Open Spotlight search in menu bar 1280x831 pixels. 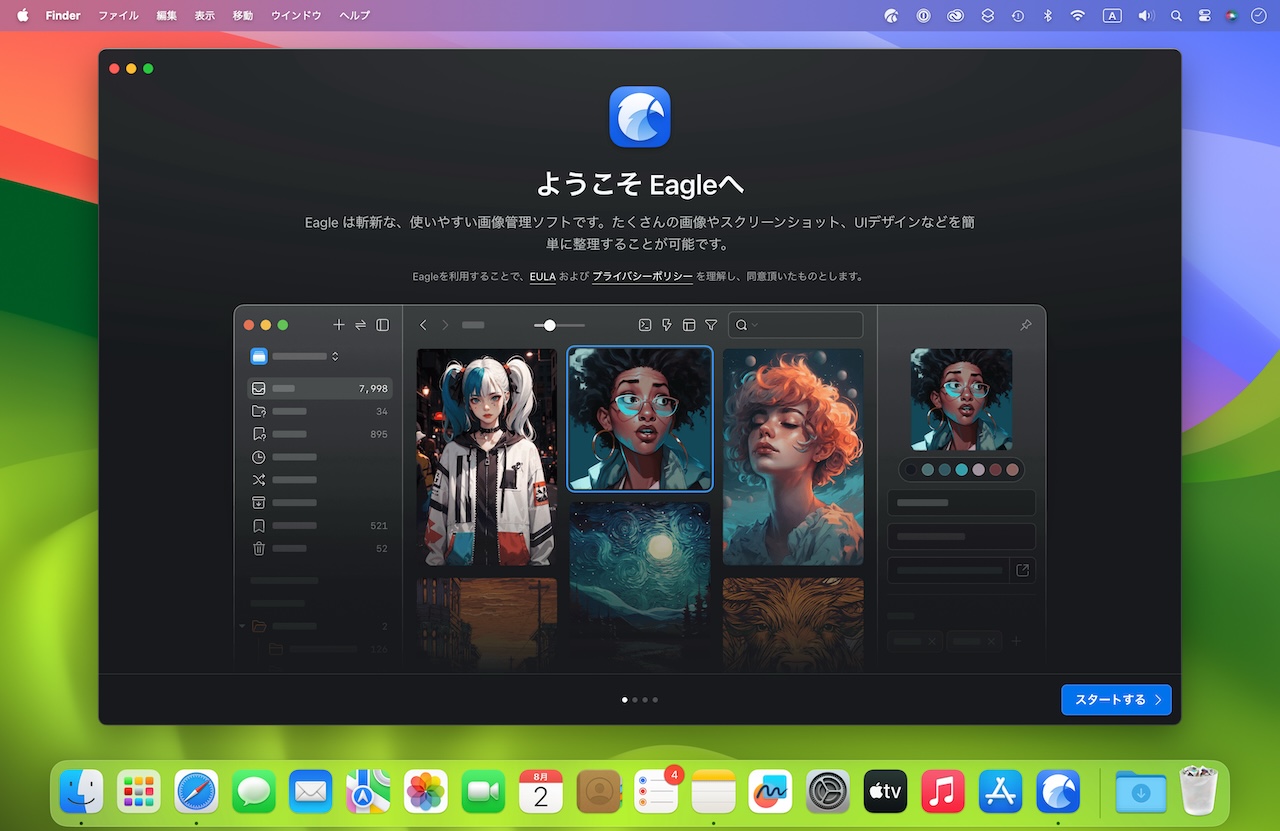1176,15
